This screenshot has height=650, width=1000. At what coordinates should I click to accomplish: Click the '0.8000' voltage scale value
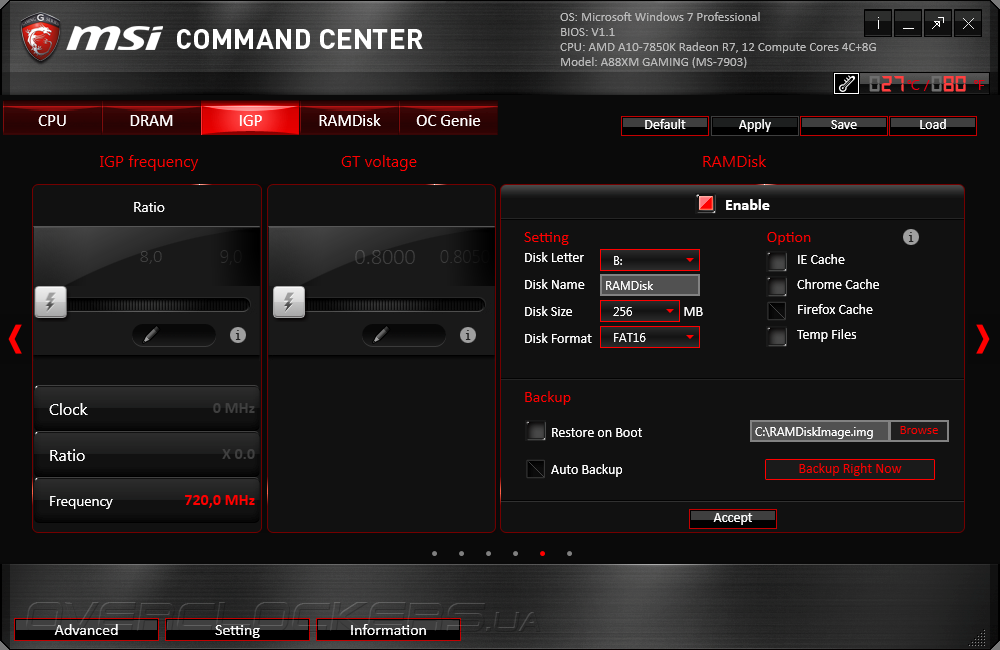[385, 257]
